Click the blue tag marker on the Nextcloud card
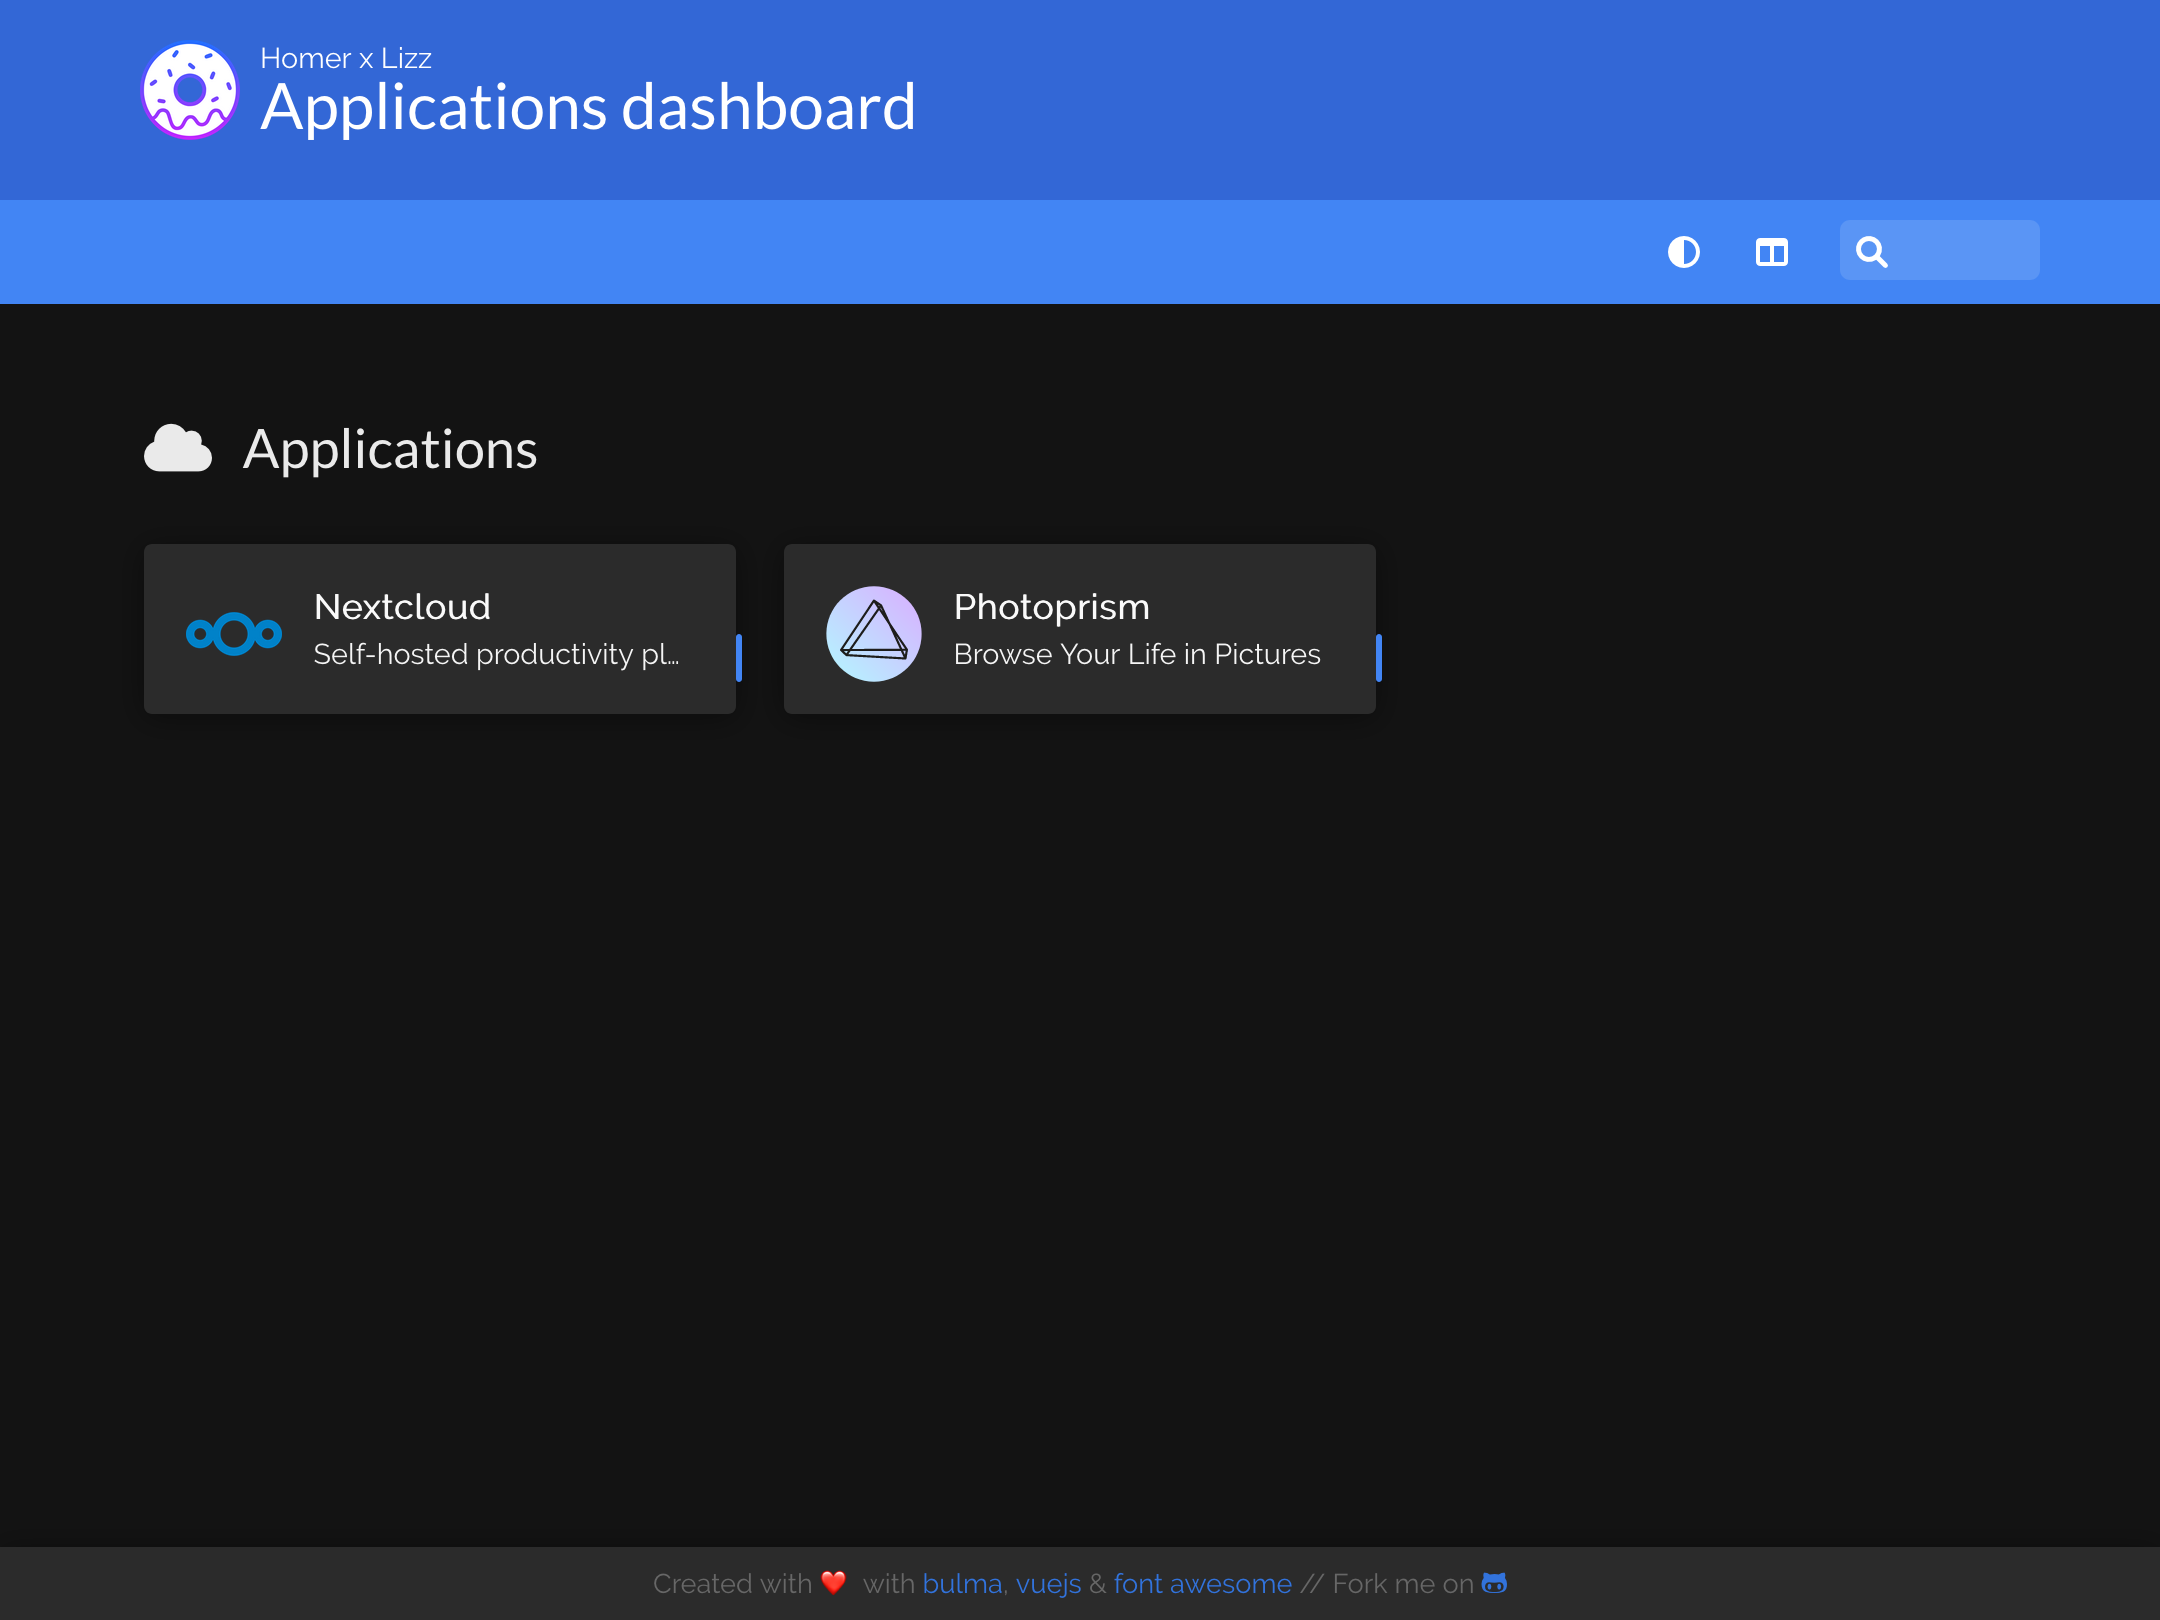The image size is (2160, 1620). [739, 657]
